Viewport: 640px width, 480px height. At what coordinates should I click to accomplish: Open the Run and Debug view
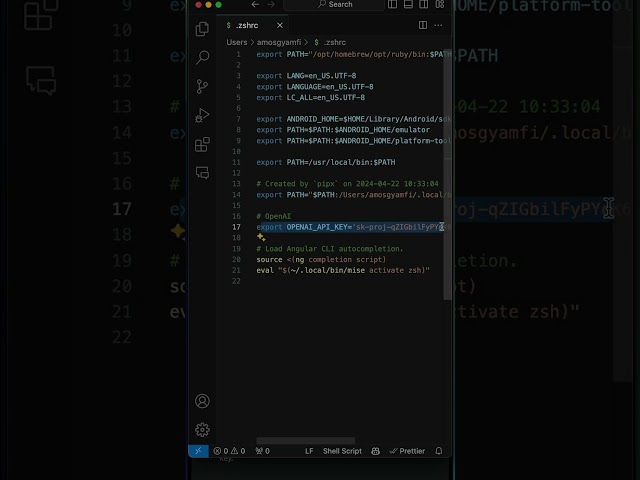[202, 116]
